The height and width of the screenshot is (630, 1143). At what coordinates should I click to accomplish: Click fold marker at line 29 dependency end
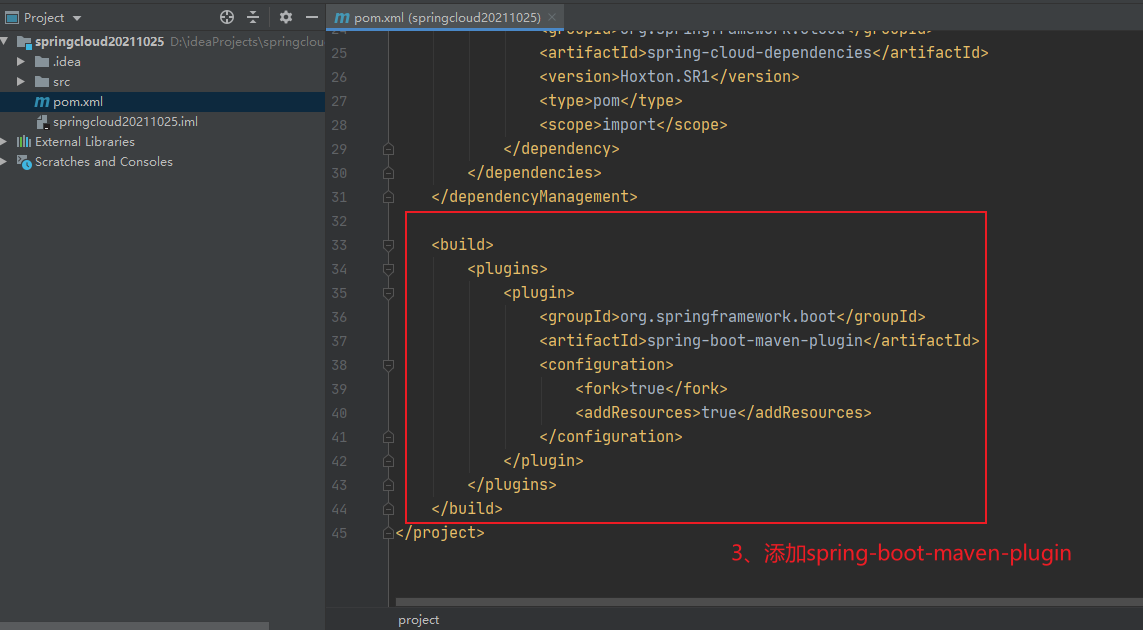click(x=388, y=149)
